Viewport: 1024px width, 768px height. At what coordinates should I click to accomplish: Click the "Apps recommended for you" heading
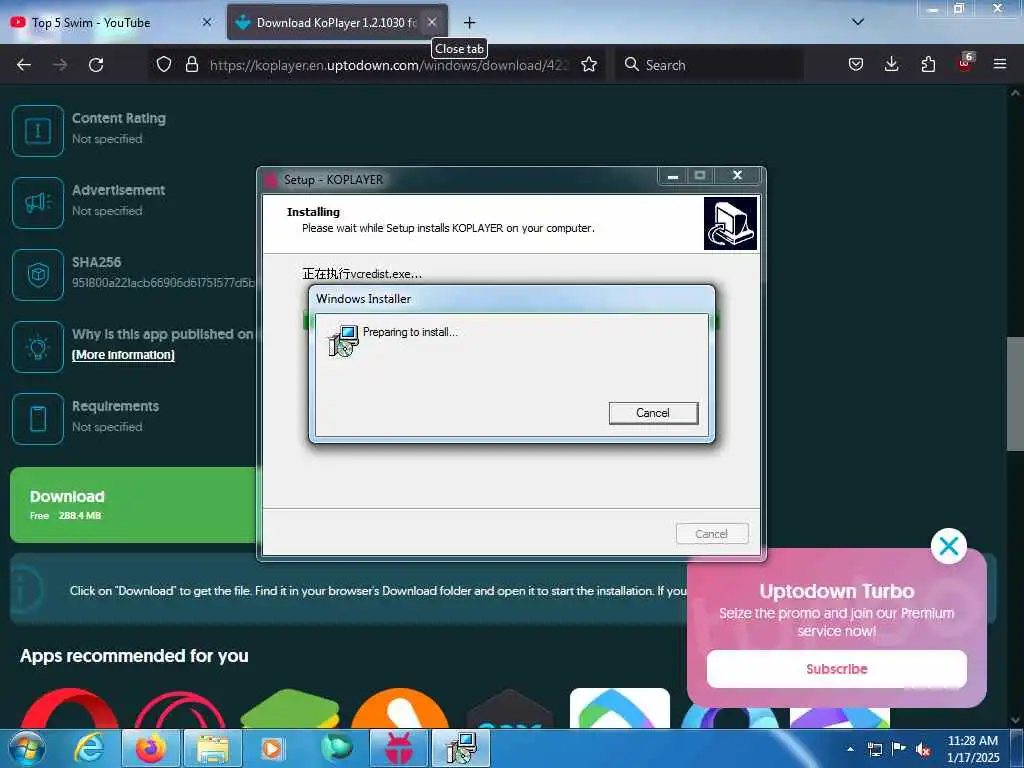134,656
